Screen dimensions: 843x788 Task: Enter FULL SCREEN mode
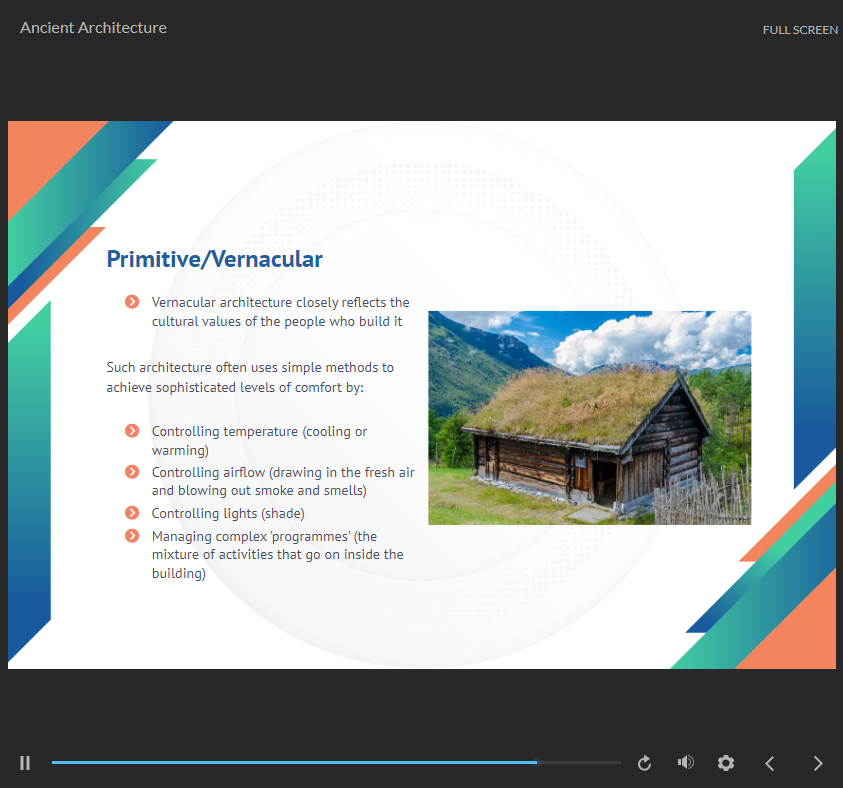click(x=800, y=30)
